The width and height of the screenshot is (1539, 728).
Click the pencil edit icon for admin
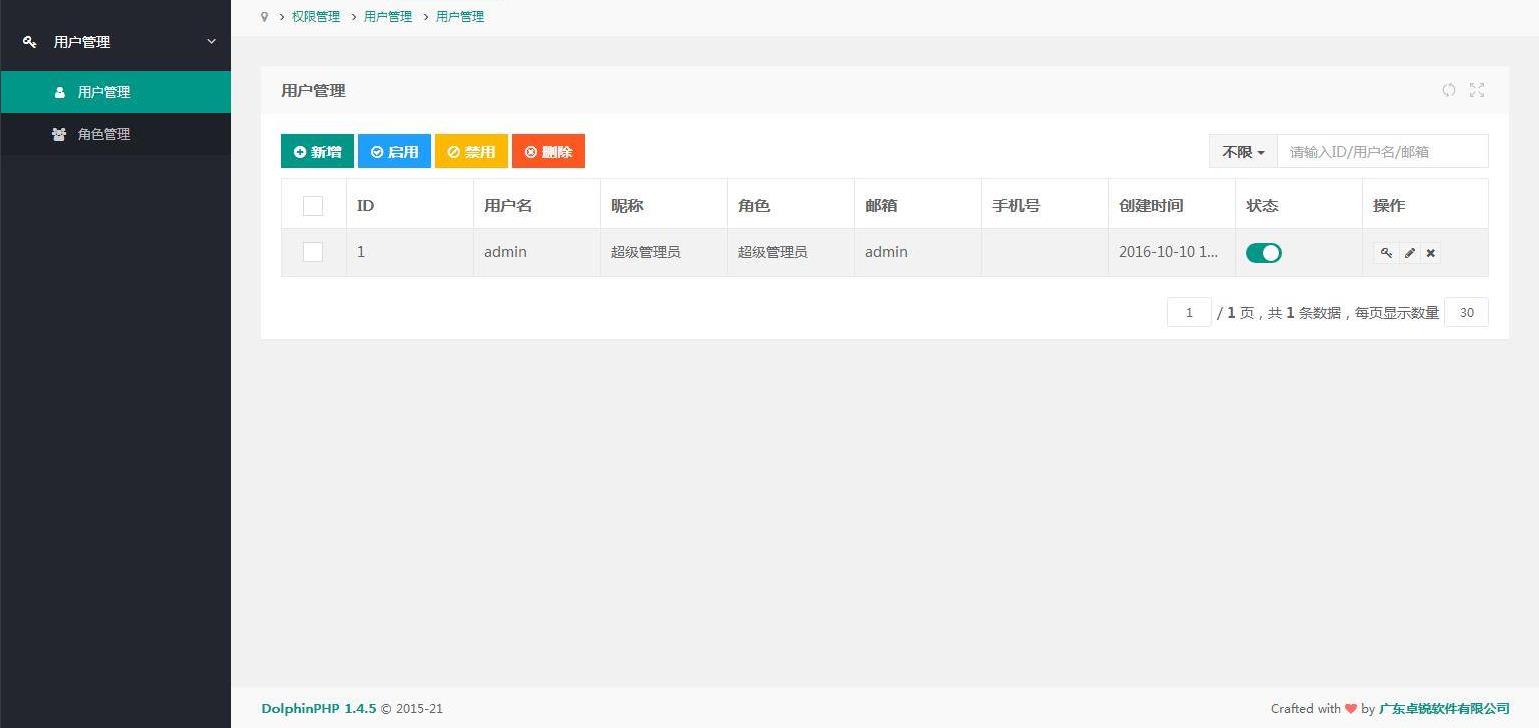pos(1409,253)
